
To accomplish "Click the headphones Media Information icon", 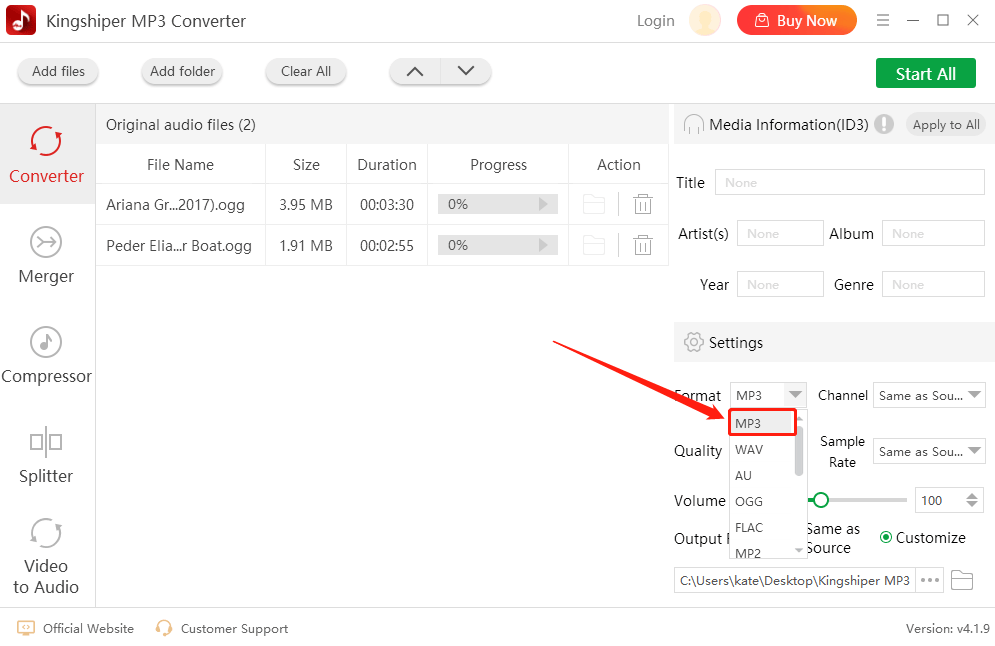I will (x=694, y=124).
